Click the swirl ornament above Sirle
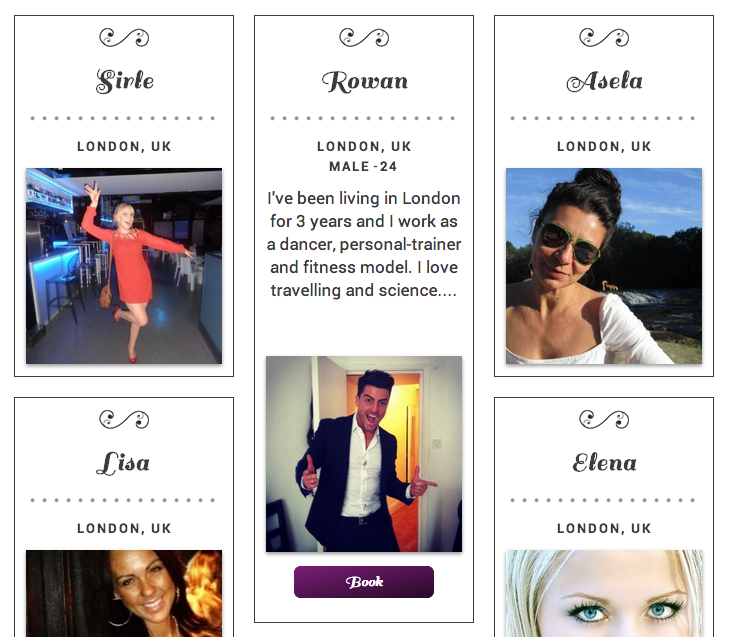 click(x=124, y=38)
